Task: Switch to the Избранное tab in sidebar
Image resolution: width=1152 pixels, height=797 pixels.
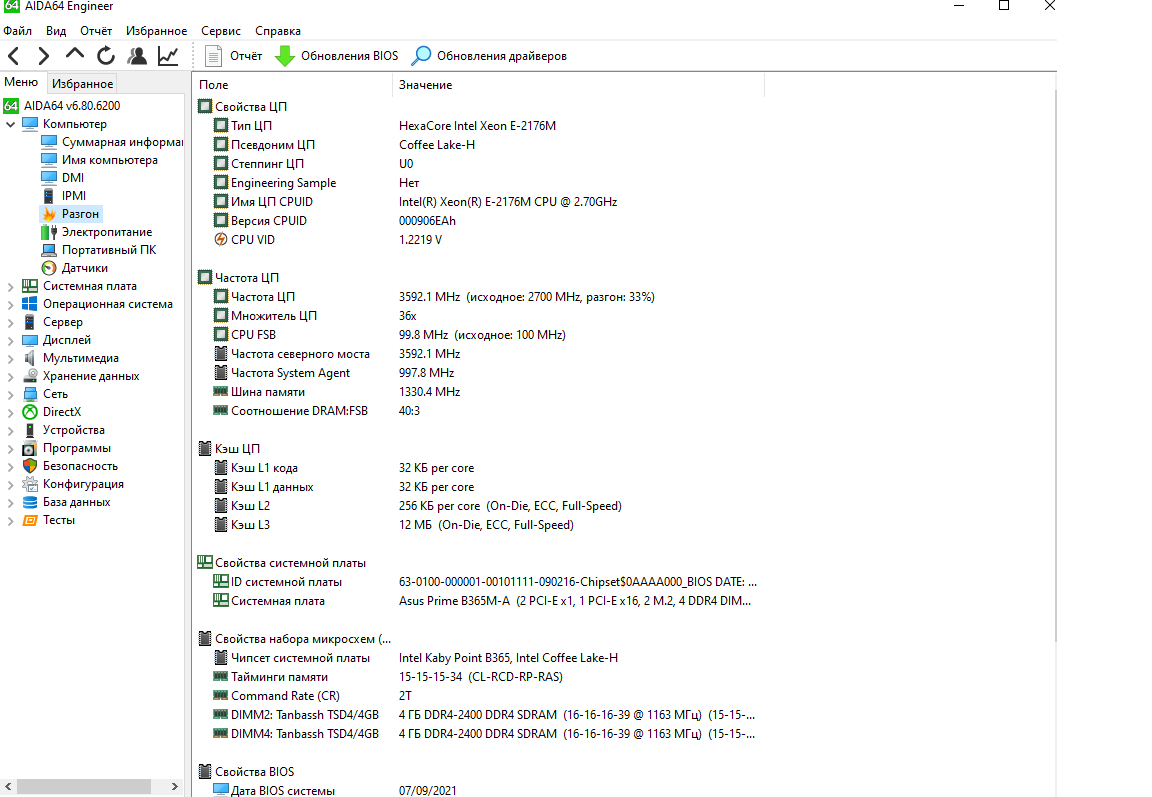Action: (82, 84)
